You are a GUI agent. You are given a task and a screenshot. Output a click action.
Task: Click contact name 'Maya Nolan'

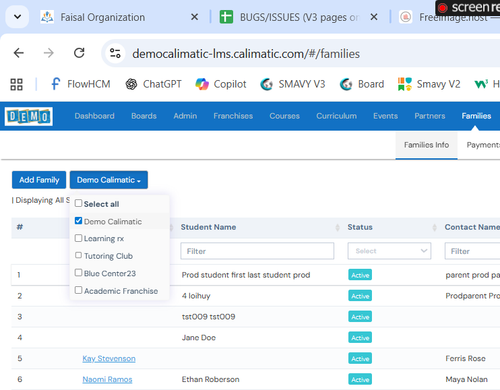coord(466,379)
